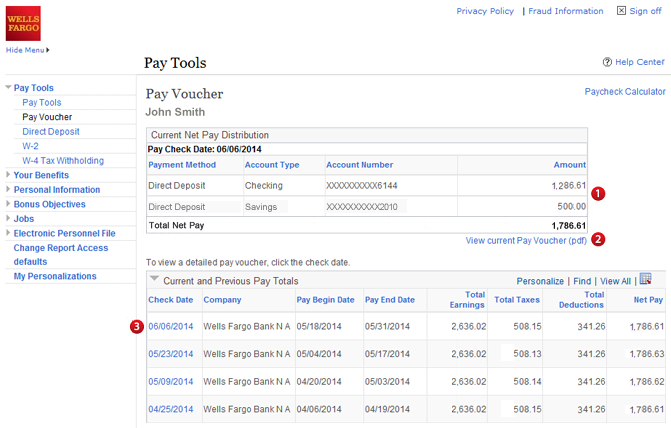The width and height of the screenshot is (671, 428).
Task: Click account number XXXXXXXXXX6144
Action: 362,186
